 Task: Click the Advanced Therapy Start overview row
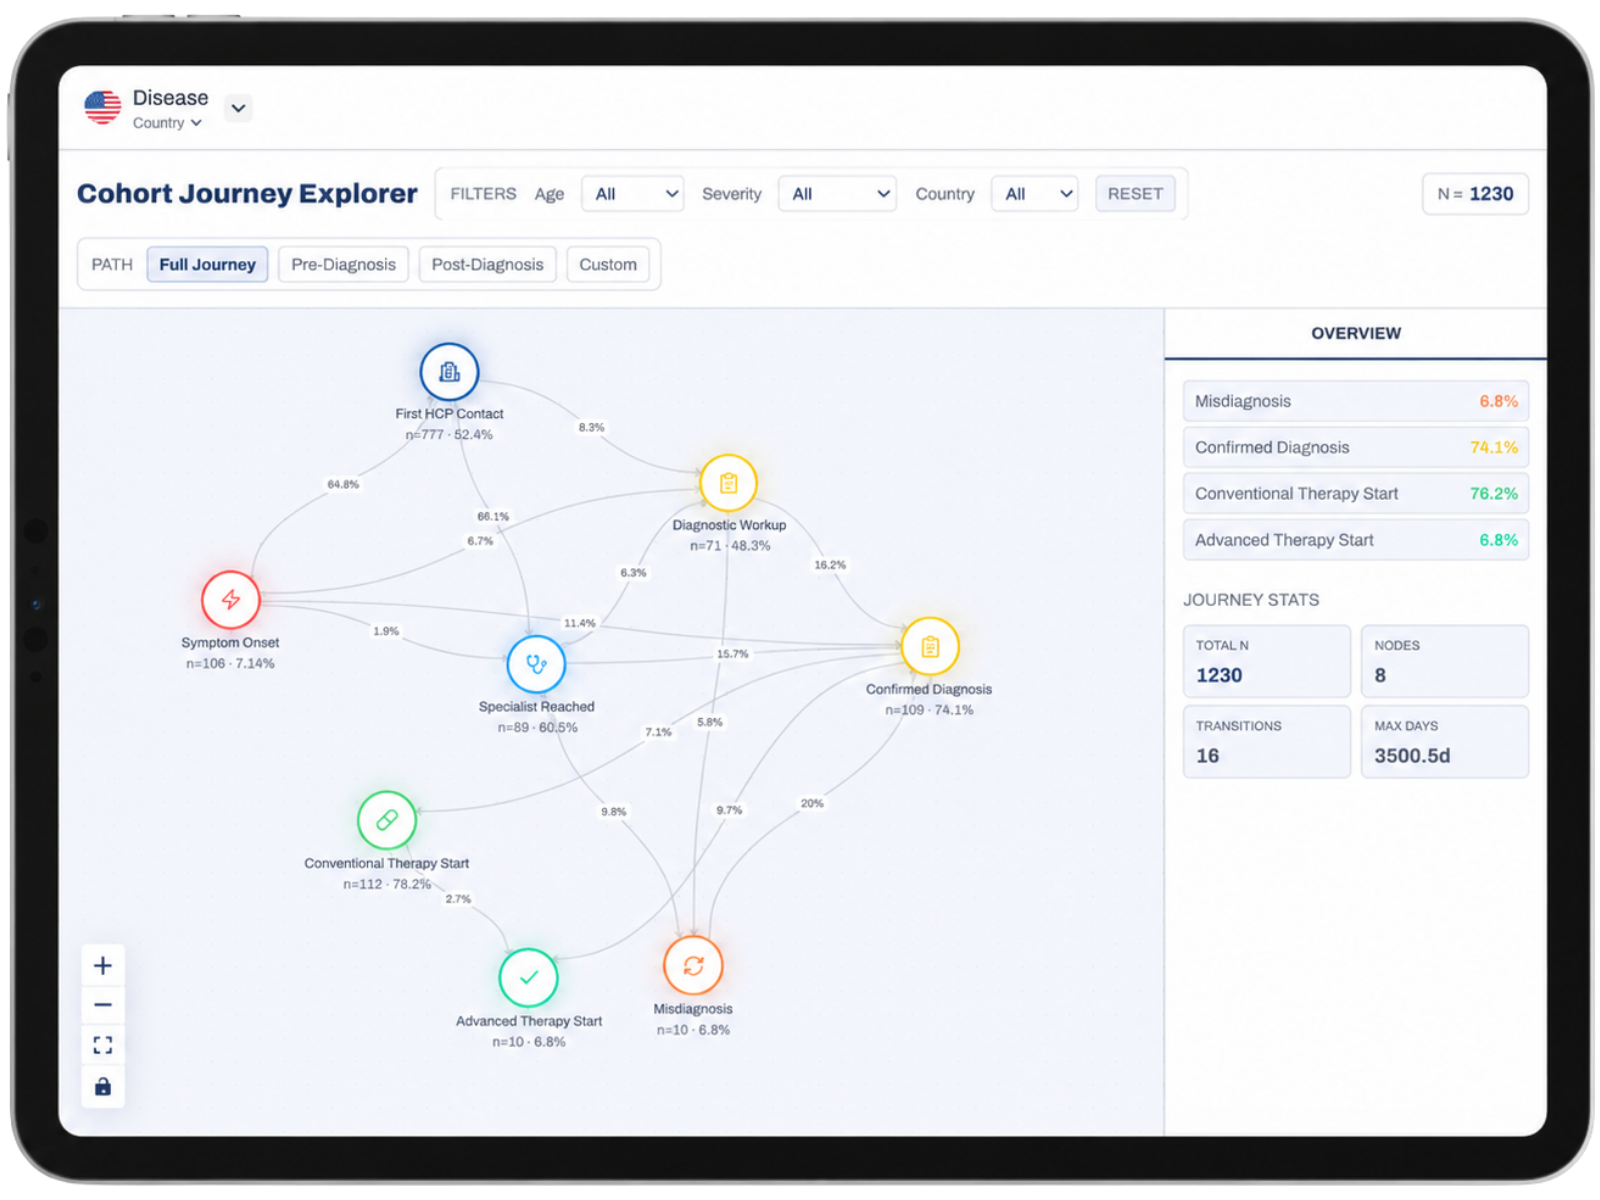coord(1355,540)
